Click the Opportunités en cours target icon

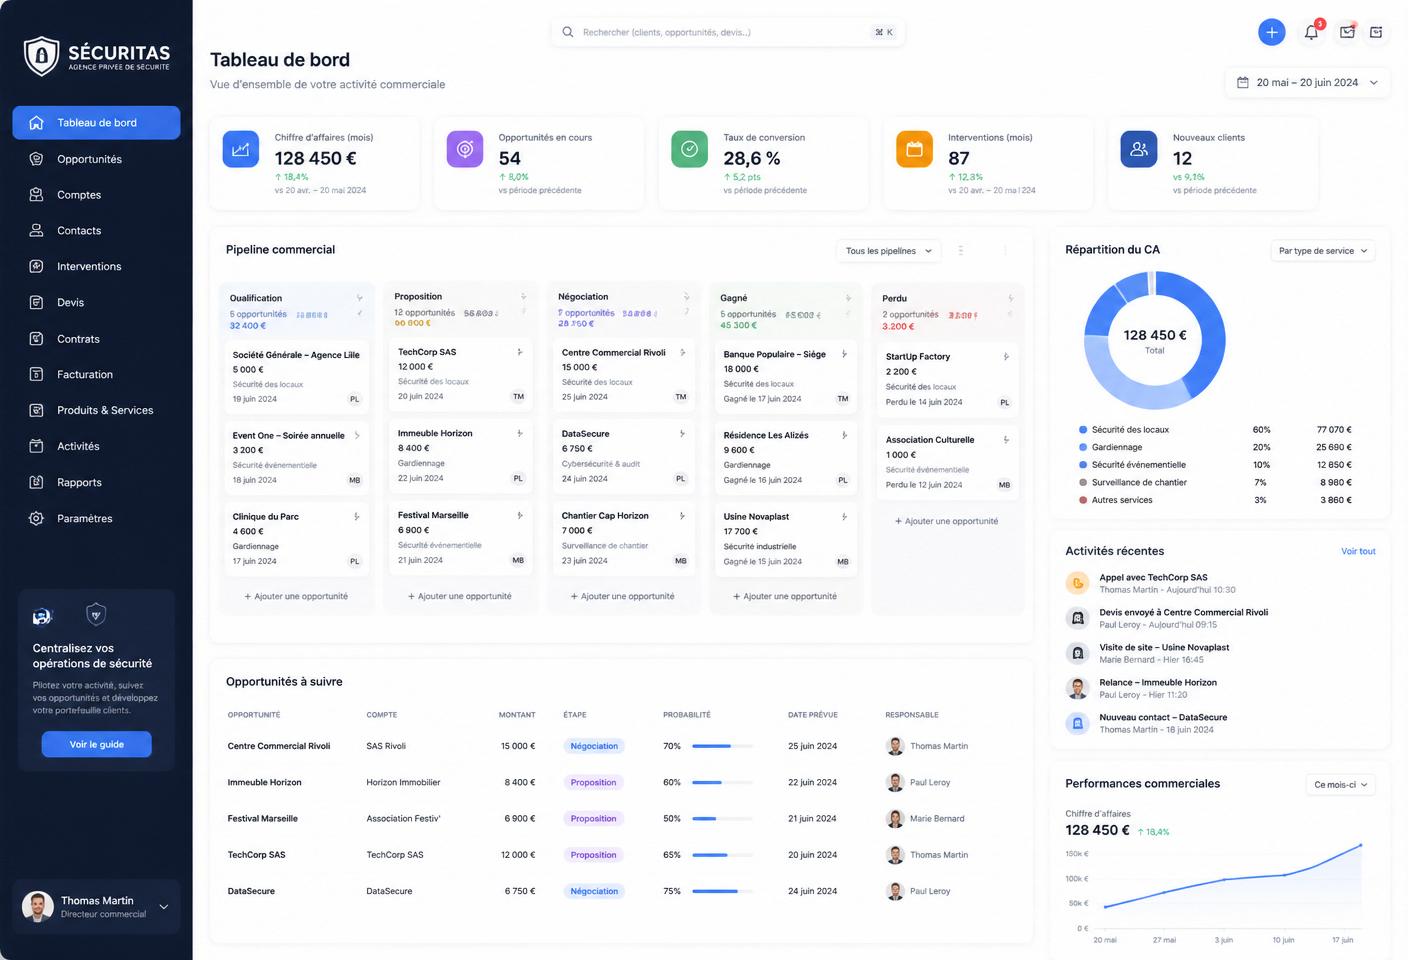click(x=465, y=149)
